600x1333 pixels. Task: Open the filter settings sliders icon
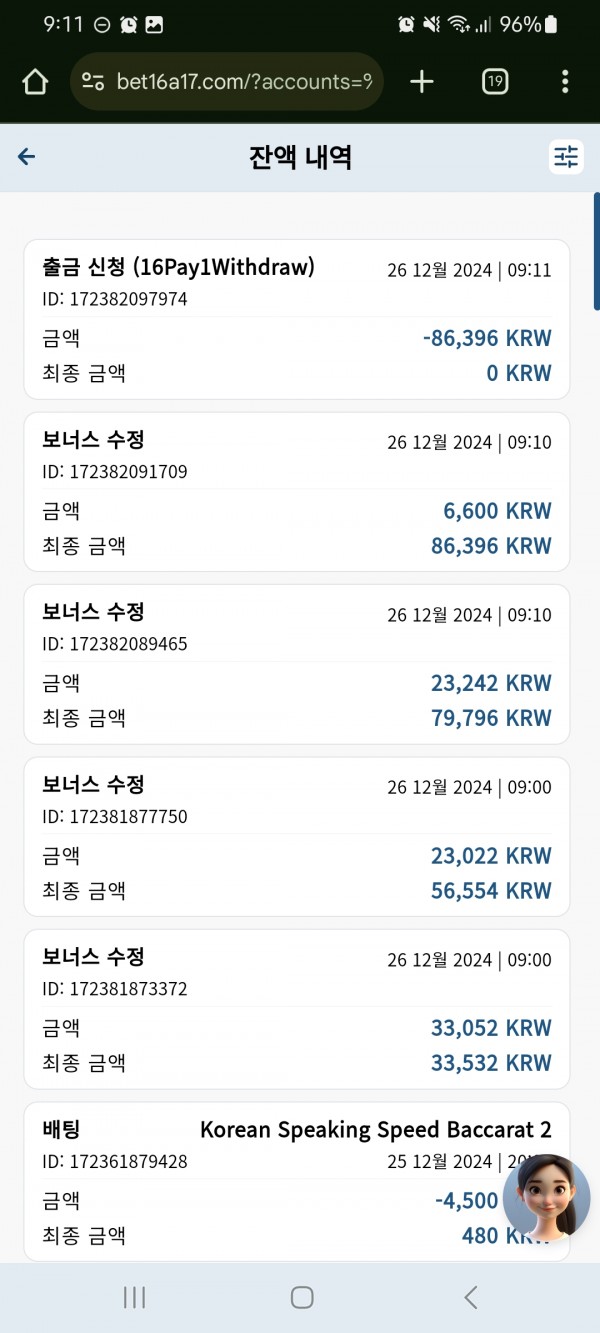566,157
